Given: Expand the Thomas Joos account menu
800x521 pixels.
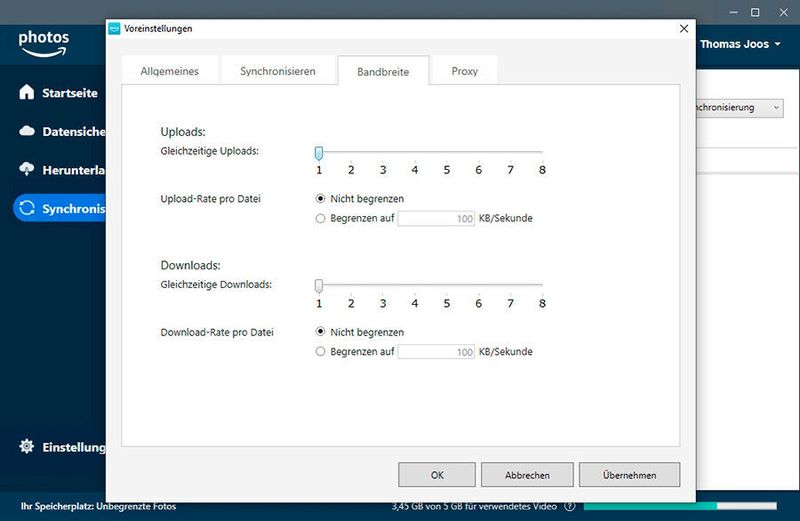Looking at the screenshot, I should coord(740,44).
